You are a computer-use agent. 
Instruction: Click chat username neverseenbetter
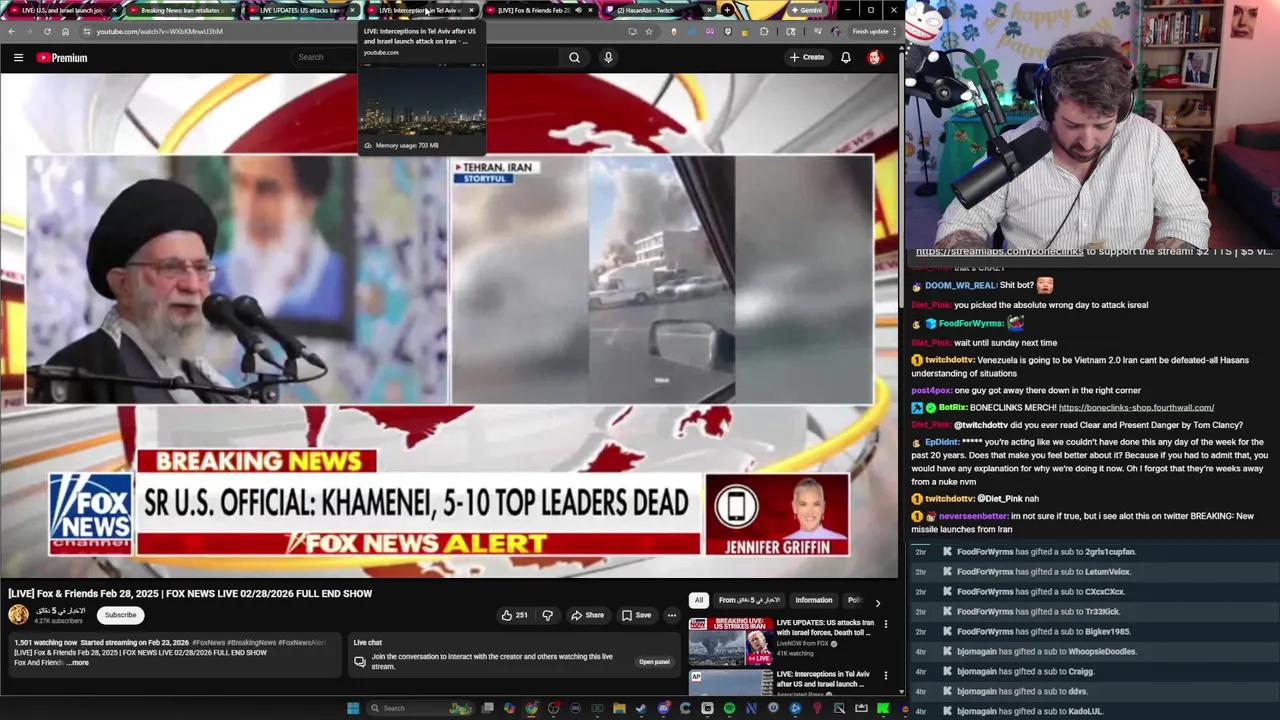click(973, 516)
